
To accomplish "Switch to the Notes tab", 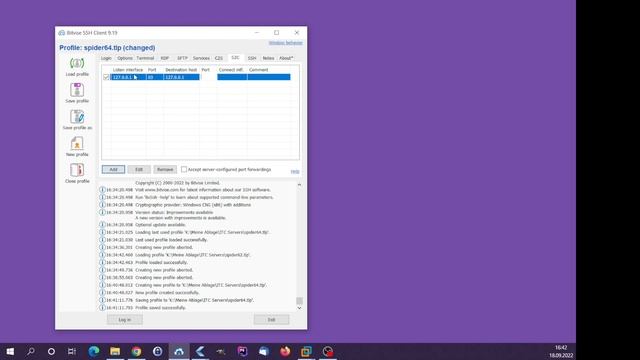I will pyautogui.click(x=268, y=58).
